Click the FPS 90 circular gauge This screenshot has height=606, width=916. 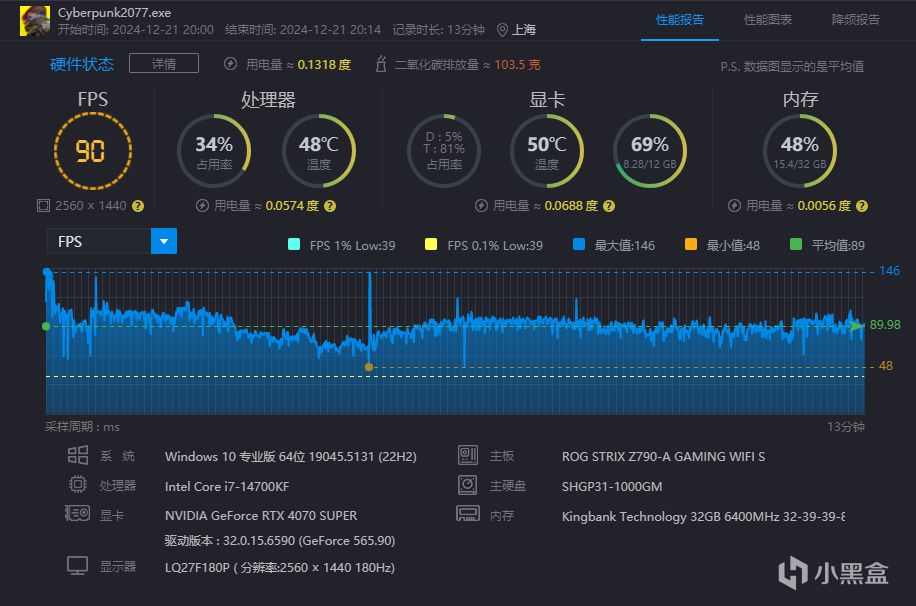pyautogui.click(x=92, y=151)
